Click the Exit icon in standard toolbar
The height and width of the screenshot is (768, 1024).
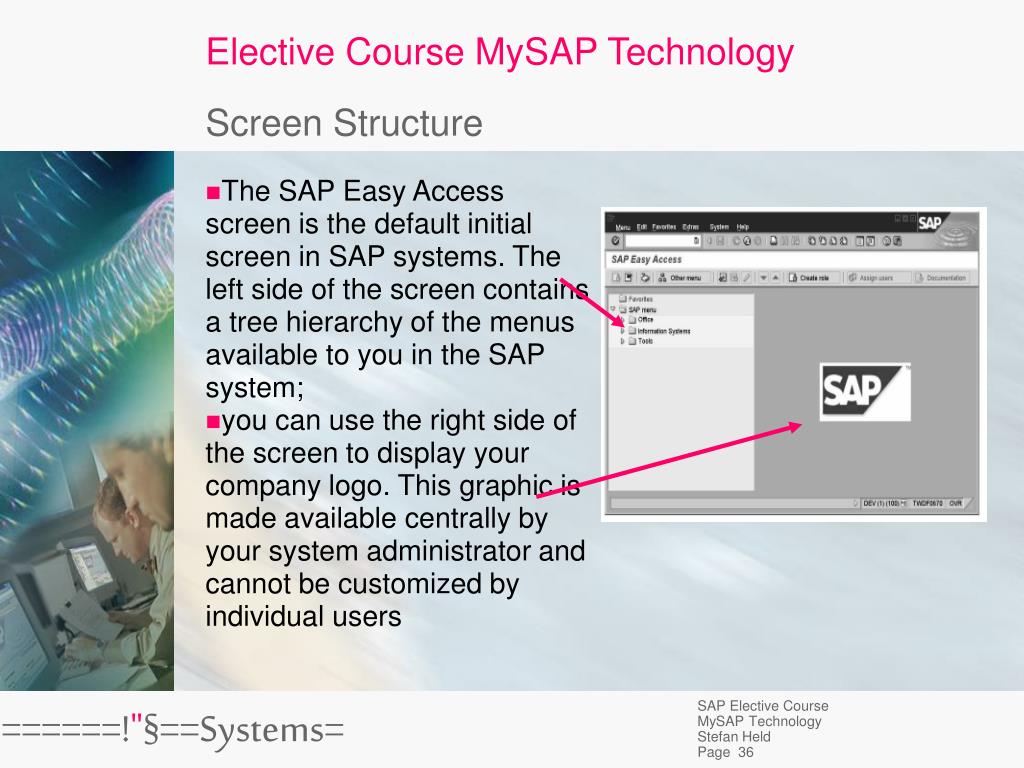coord(747,241)
